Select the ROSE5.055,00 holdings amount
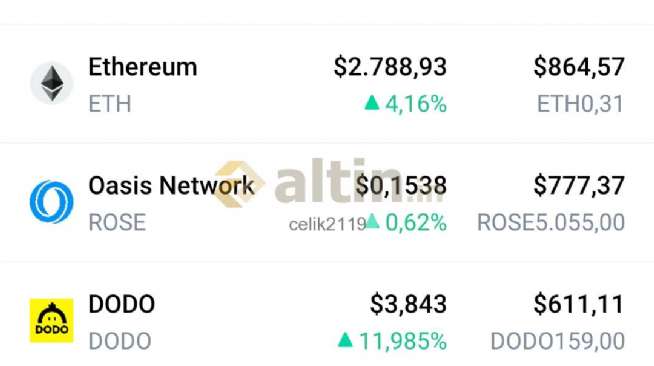The height and width of the screenshot is (366, 654). click(551, 223)
